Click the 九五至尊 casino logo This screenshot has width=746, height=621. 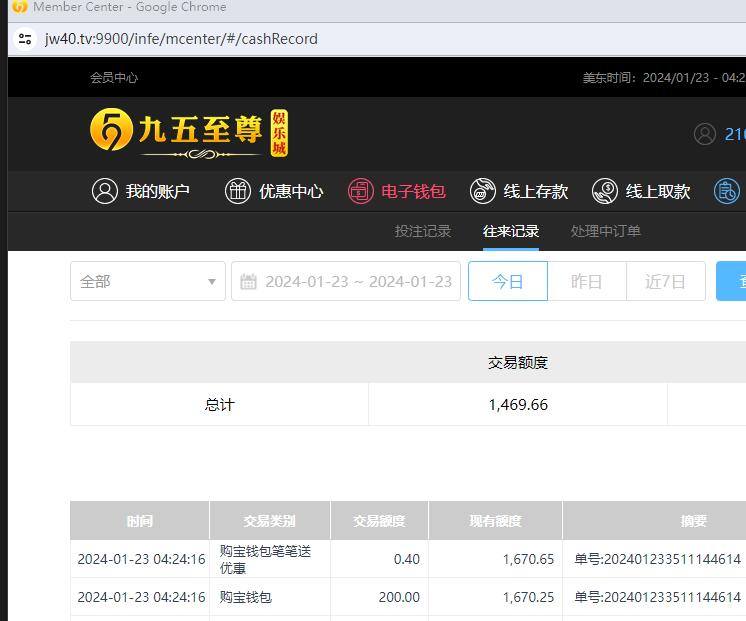coord(189,133)
